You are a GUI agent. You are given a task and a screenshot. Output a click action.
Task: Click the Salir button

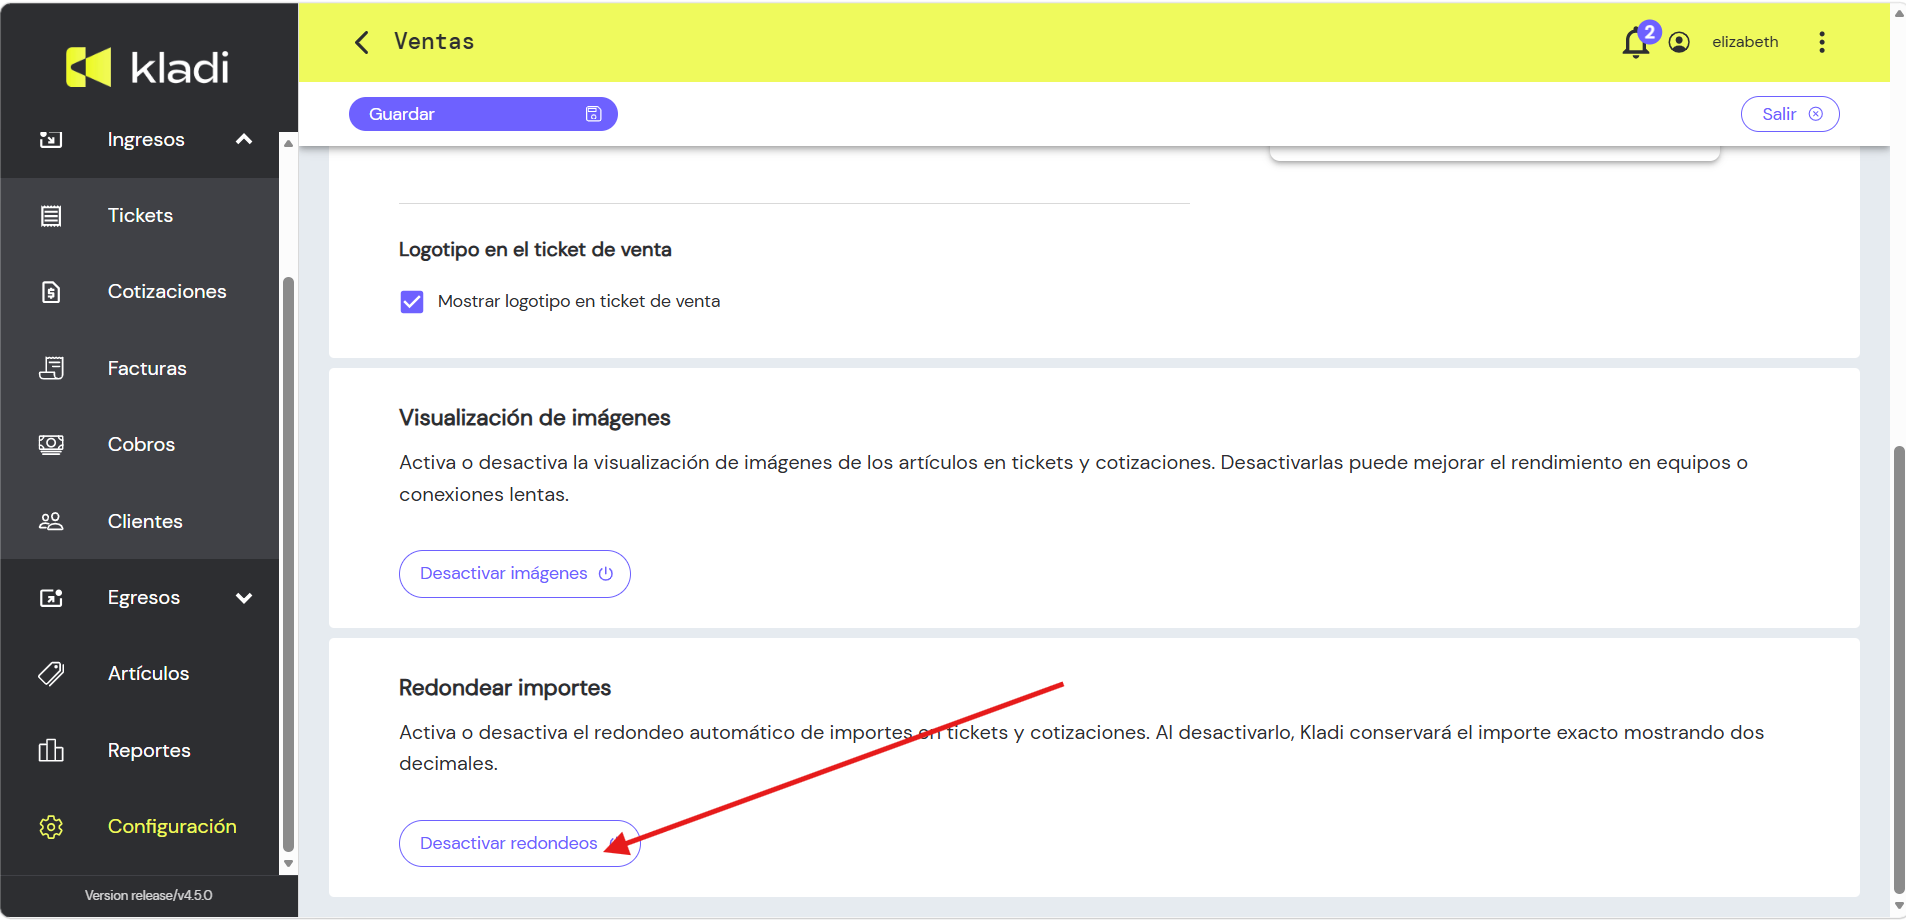[1790, 114]
